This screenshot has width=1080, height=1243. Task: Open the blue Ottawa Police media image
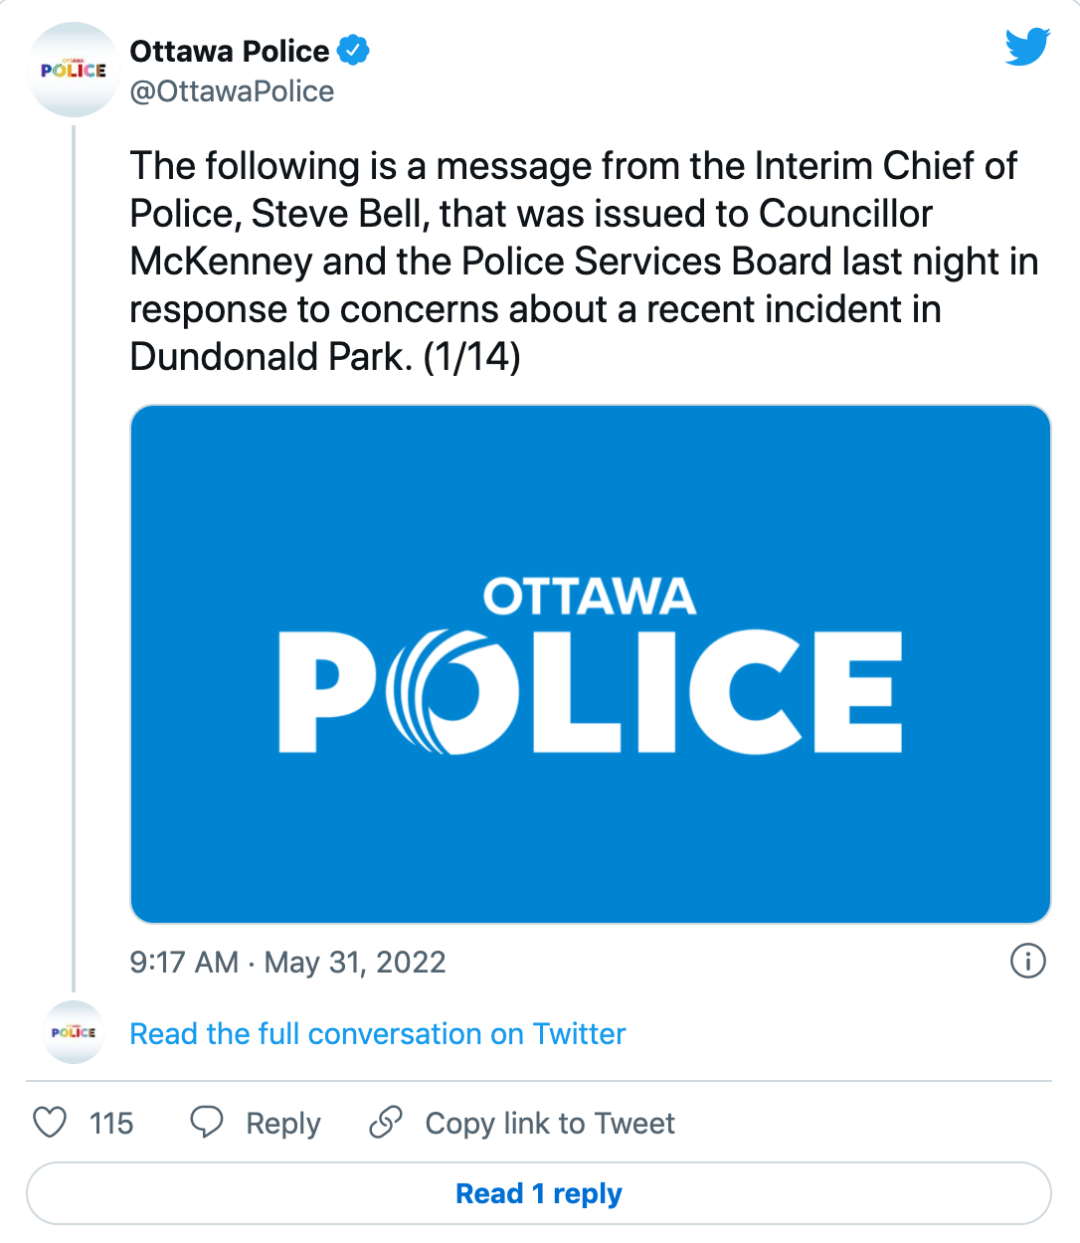(x=590, y=663)
